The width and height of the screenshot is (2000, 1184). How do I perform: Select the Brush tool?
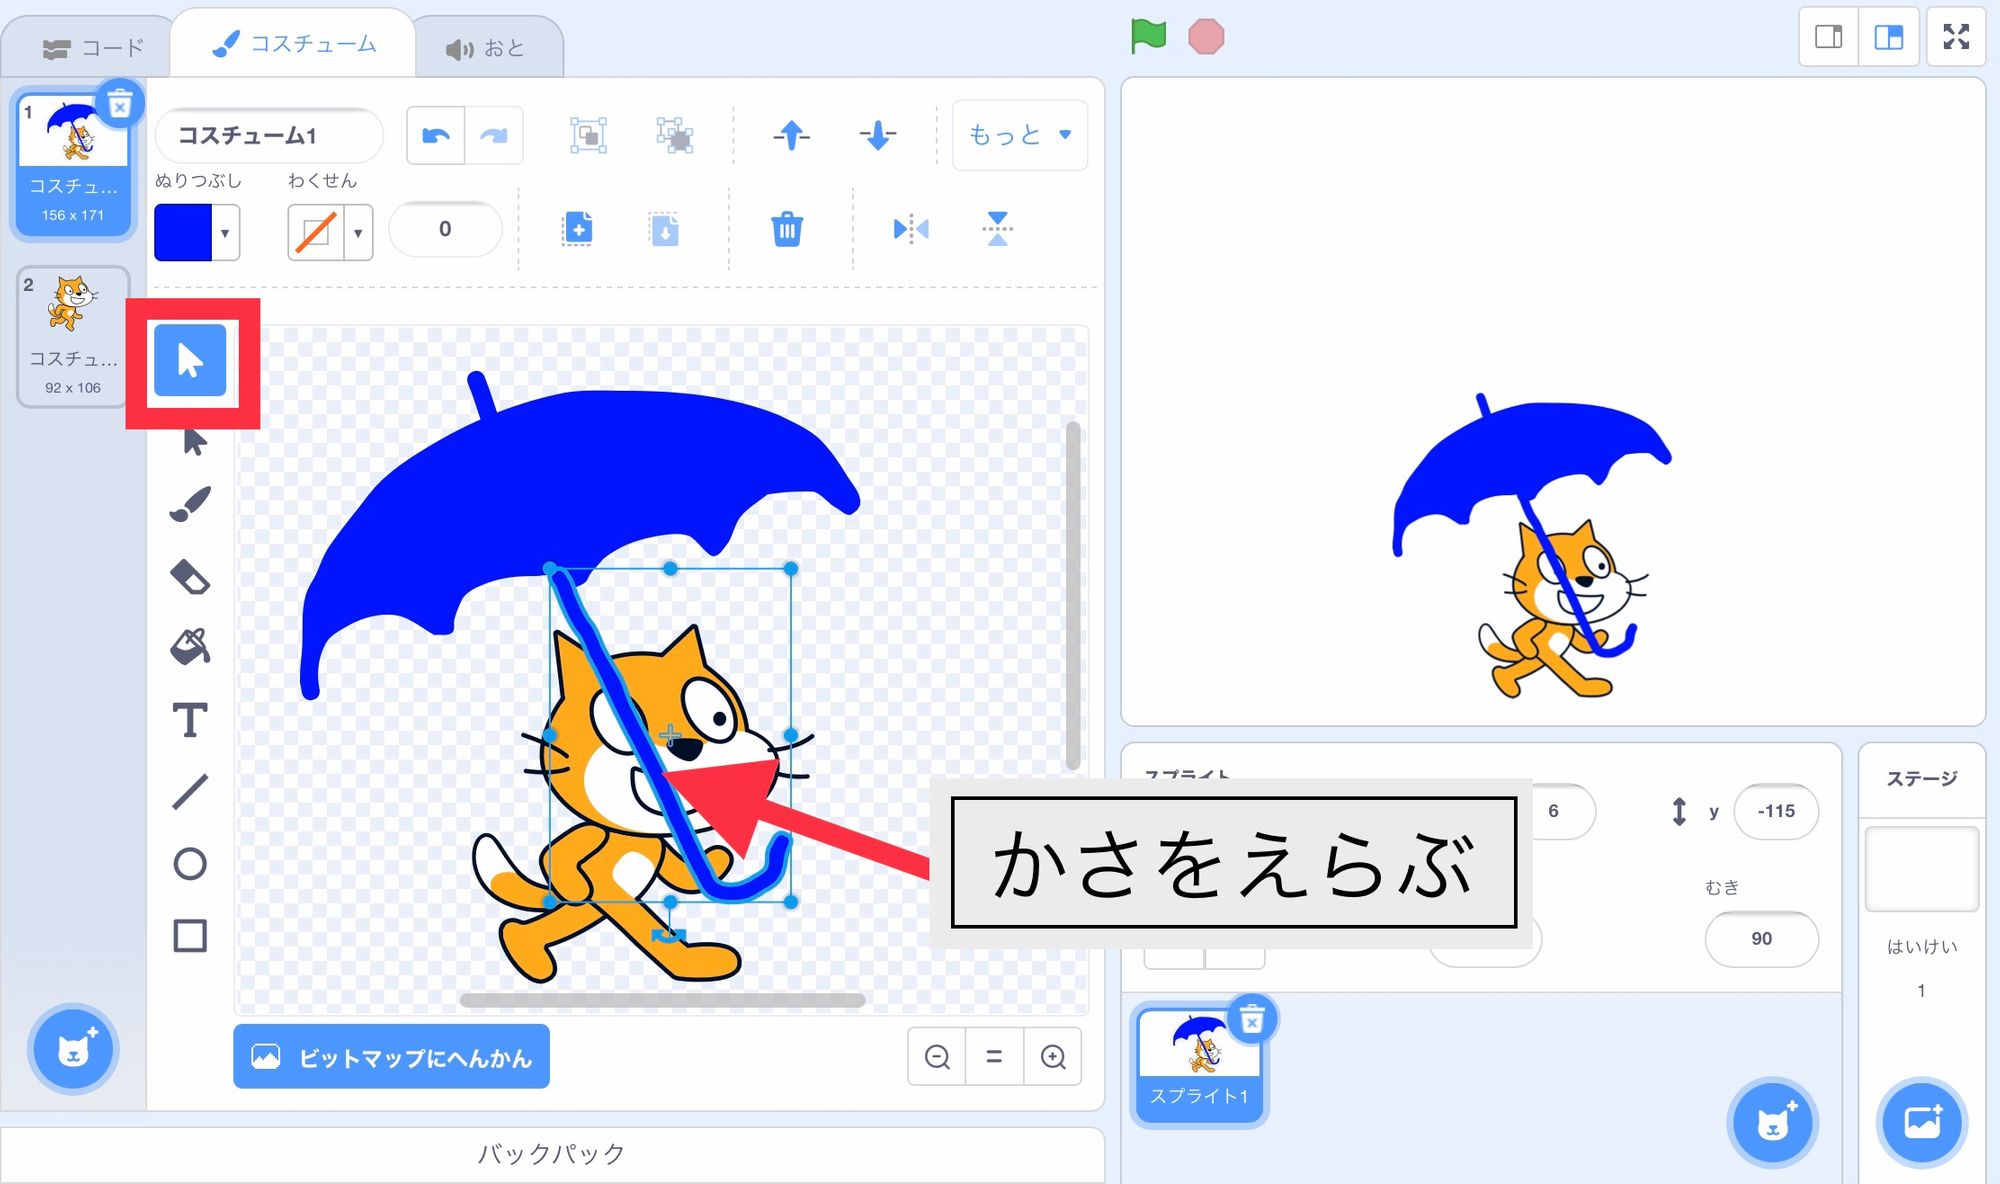[190, 504]
